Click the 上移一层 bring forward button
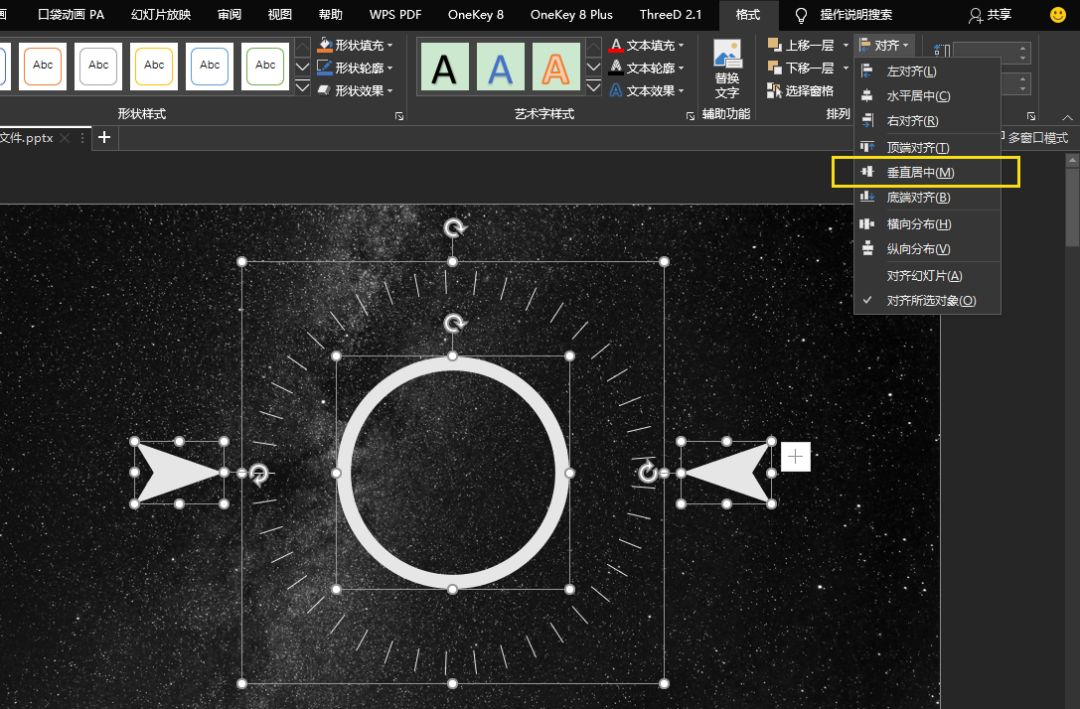Screen dimensions: 1080x709 click(802, 45)
